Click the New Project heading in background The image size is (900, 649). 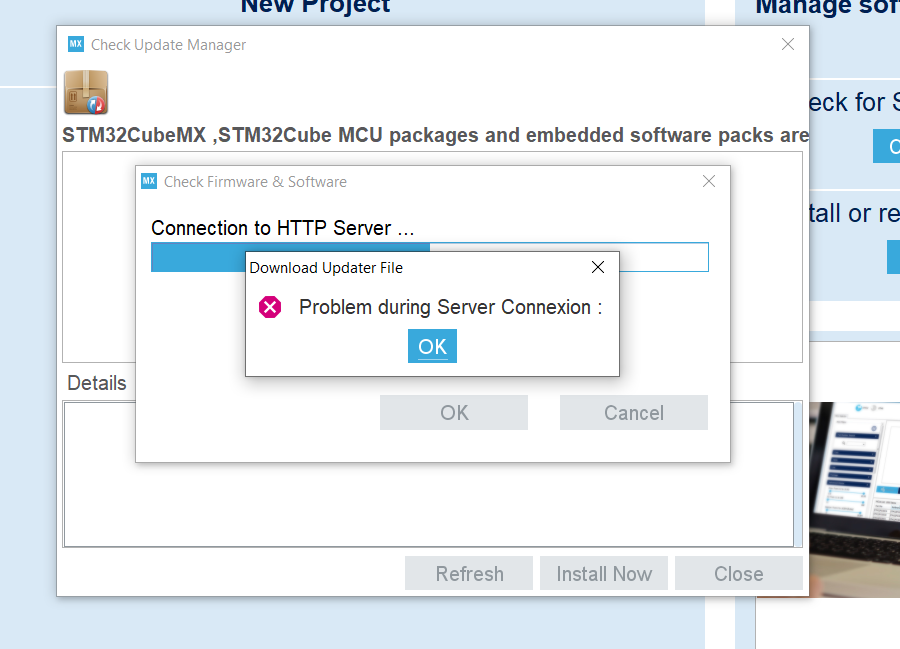coord(315,6)
